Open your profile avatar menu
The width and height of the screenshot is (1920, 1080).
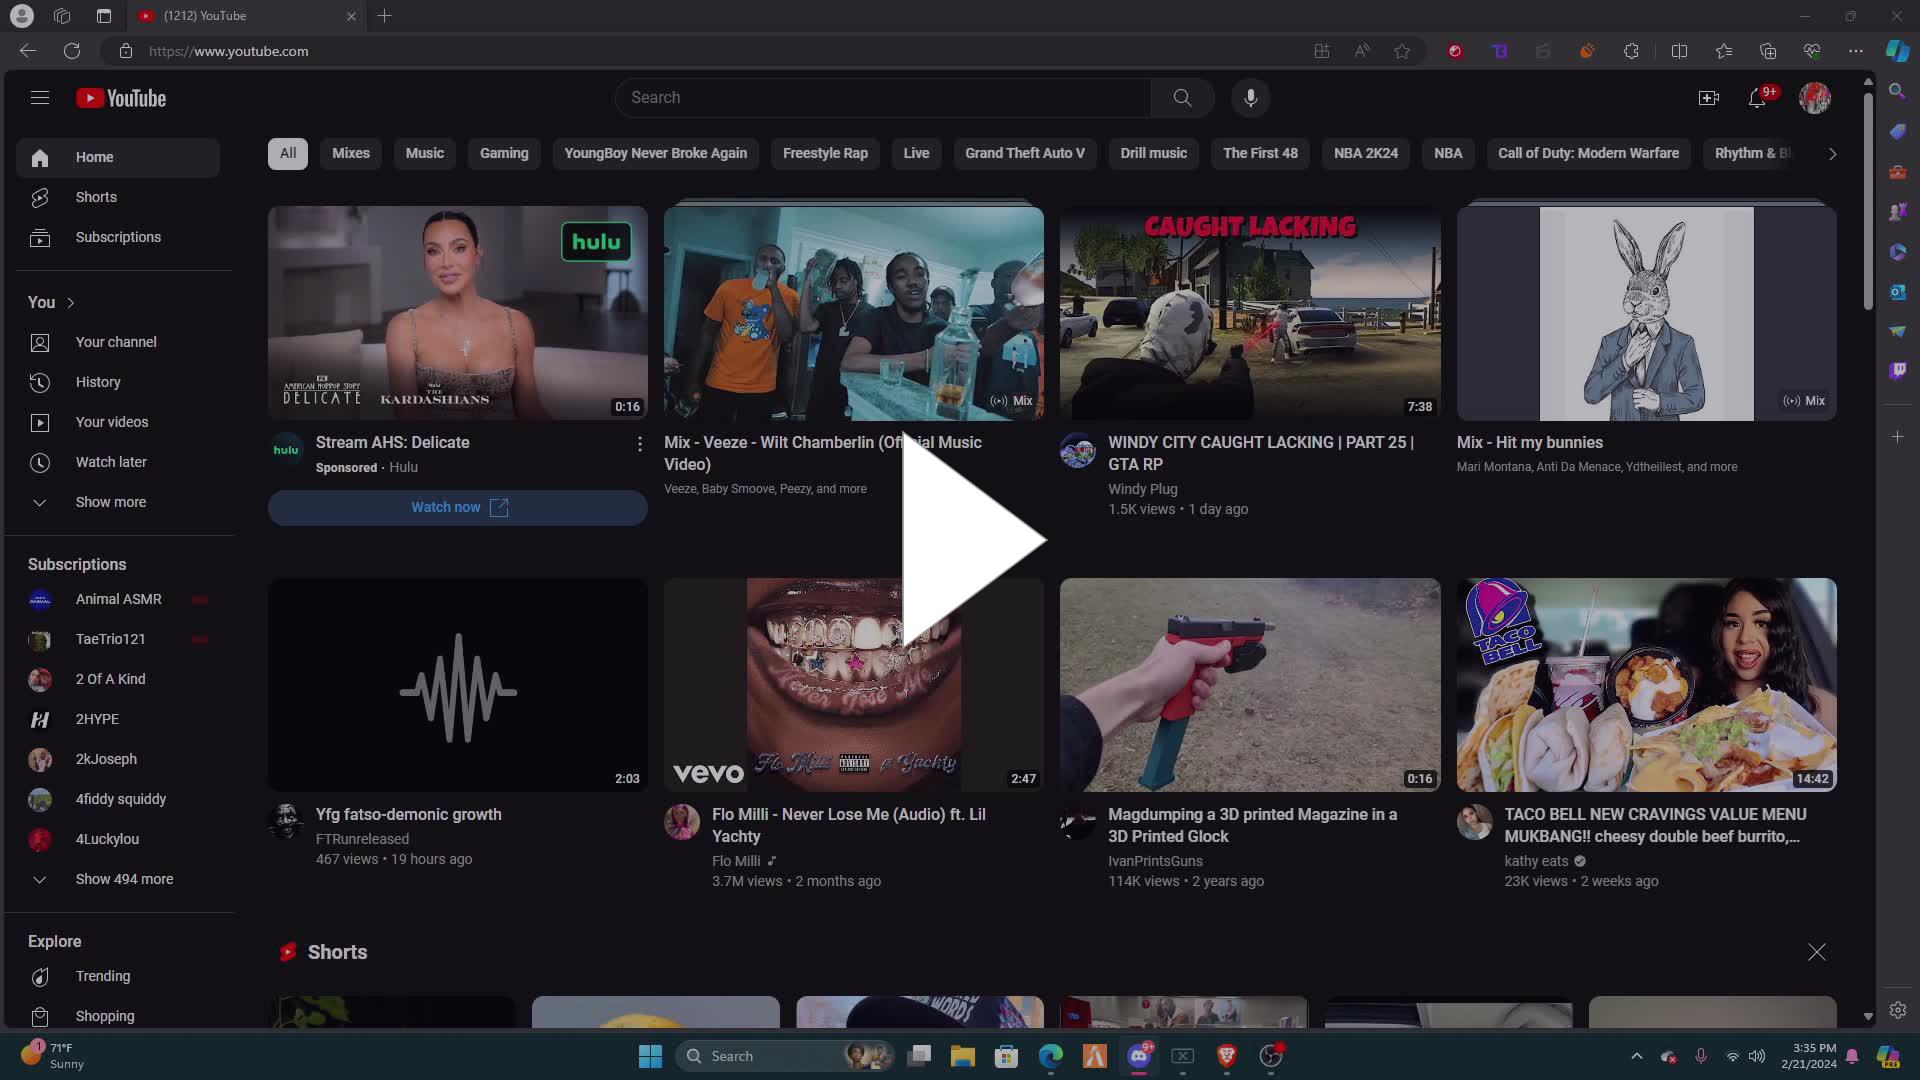1814,97
